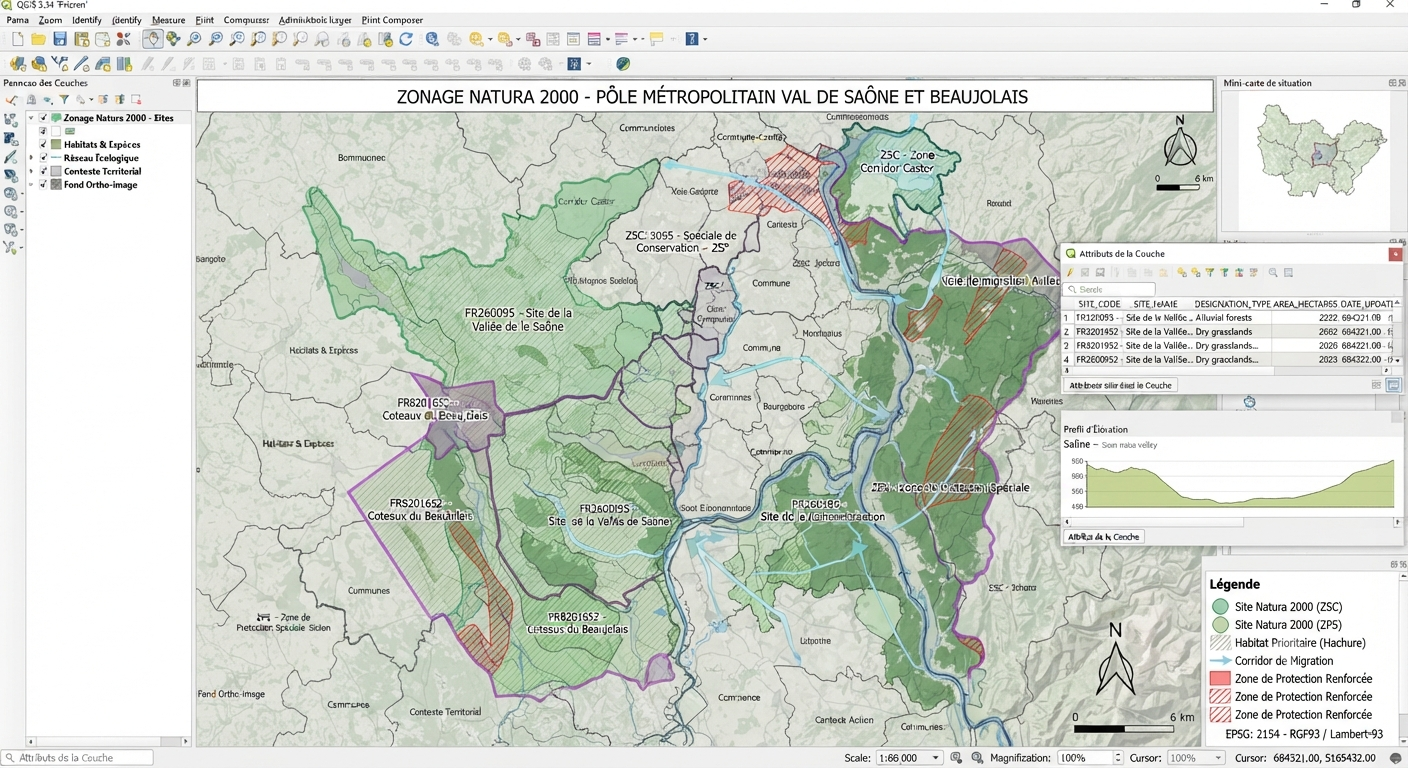1408x768 pixels.
Task: Click the open attribute table icon in main toolbar
Action: 573,39
